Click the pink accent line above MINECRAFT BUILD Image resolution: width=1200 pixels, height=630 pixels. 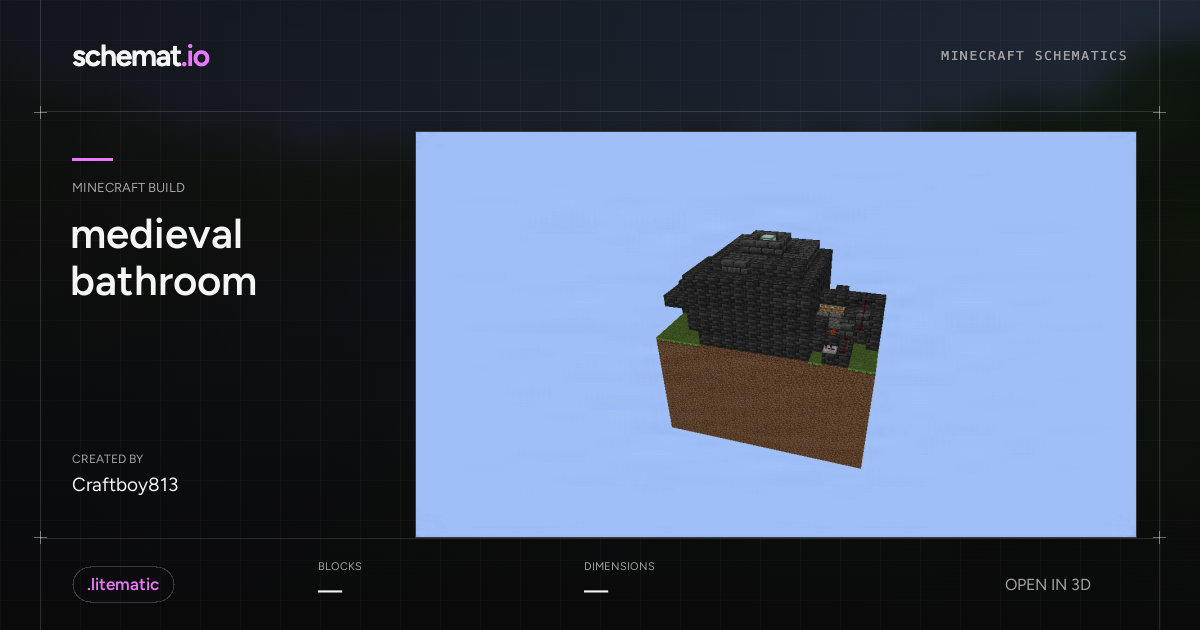pyautogui.click(x=92, y=159)
